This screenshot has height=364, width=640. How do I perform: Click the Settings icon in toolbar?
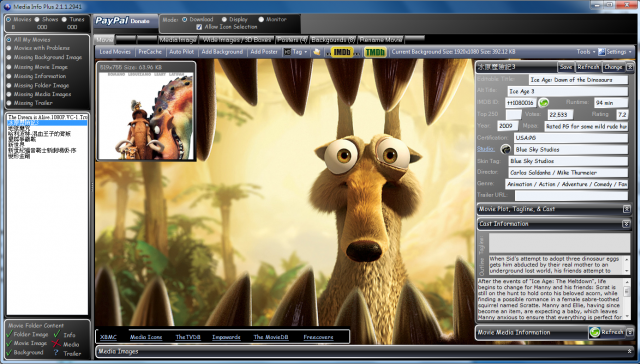601,52
